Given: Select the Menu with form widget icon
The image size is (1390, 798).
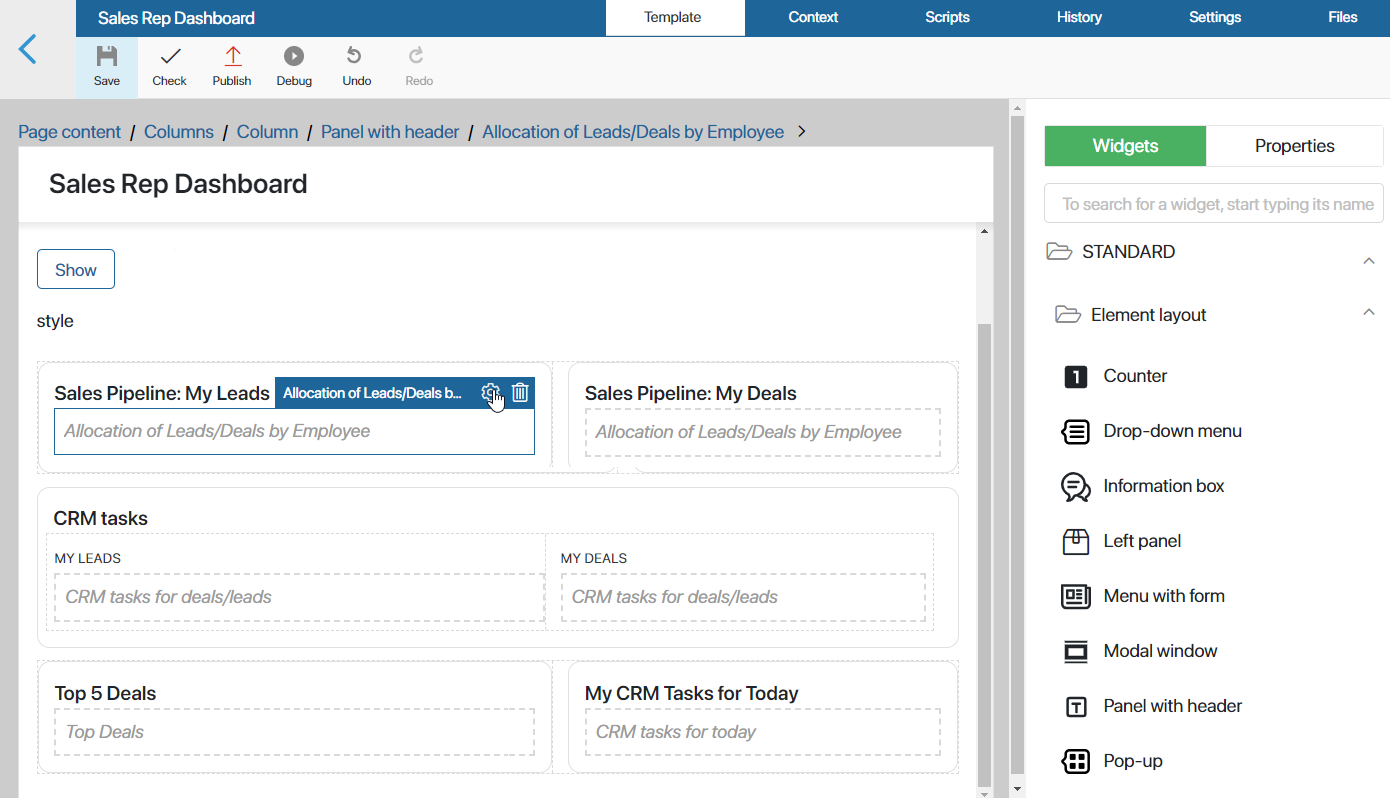Looking at the screenshot, I should (1075, 597).
